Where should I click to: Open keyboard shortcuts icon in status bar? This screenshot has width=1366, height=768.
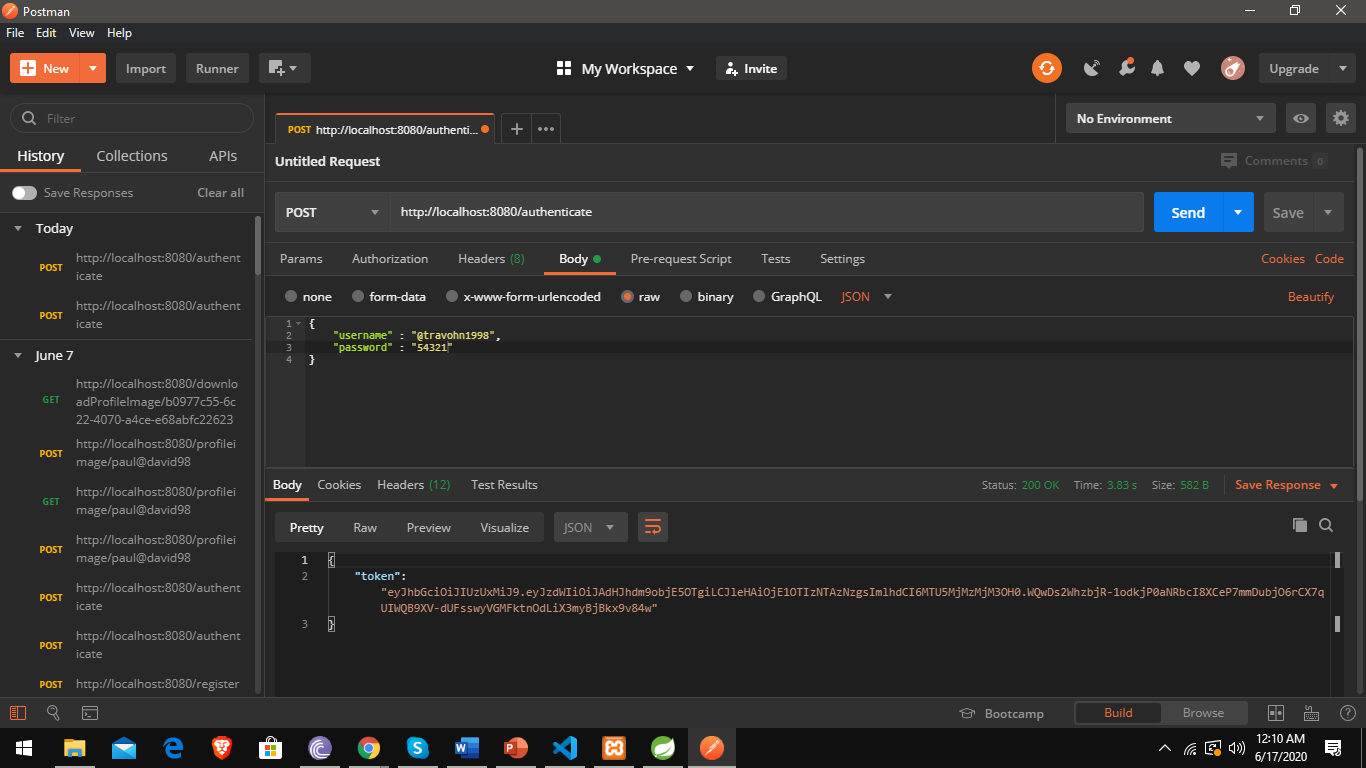coord(1311,713)
